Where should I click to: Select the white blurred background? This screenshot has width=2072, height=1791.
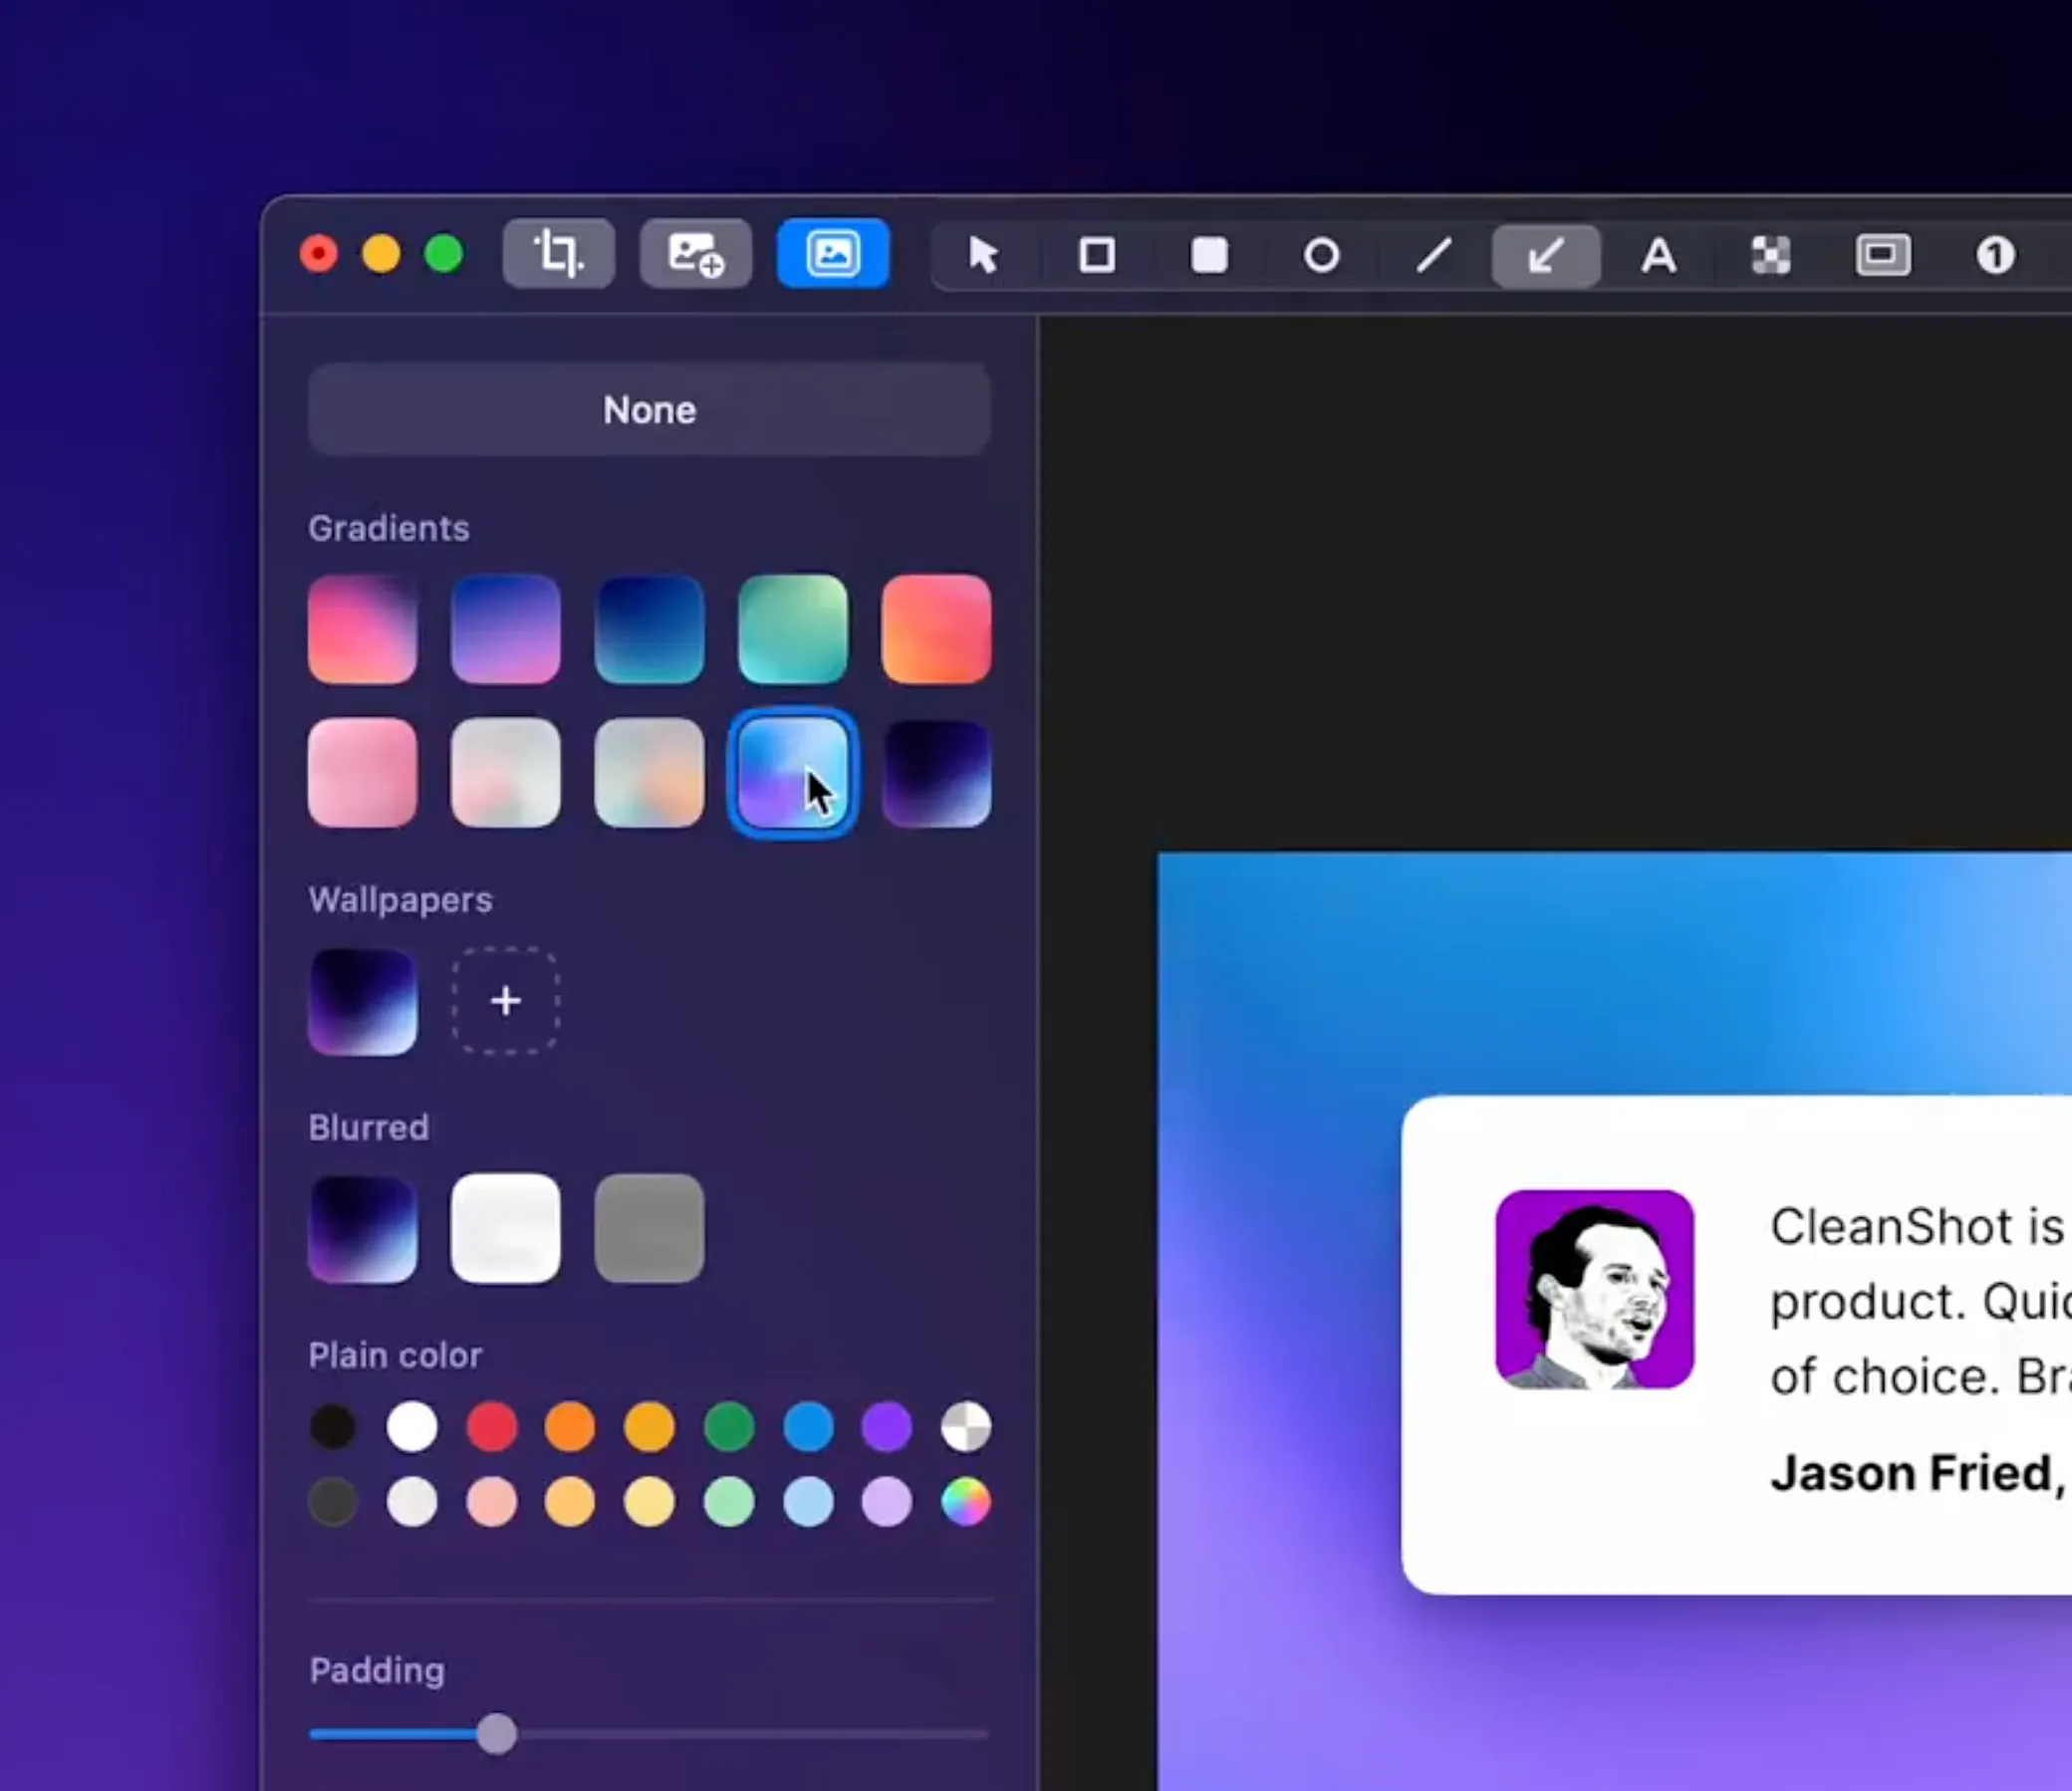coord(506,1228)
